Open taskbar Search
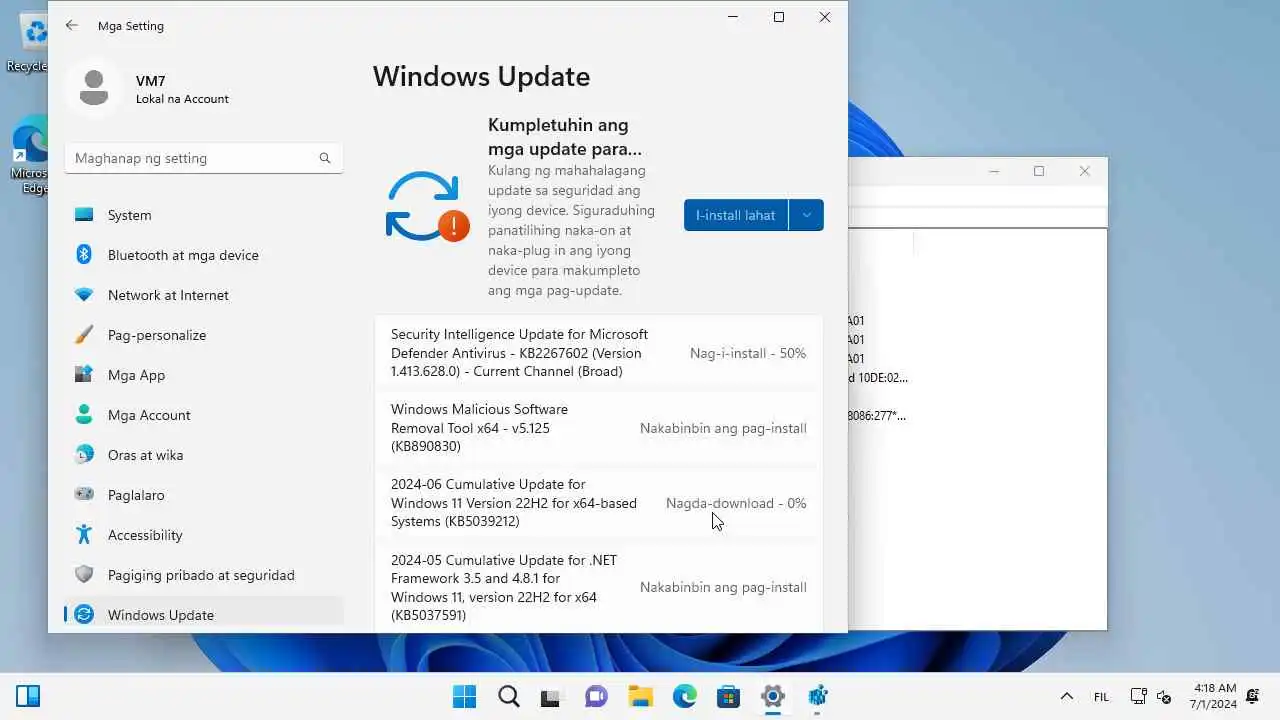 (509, 696)
